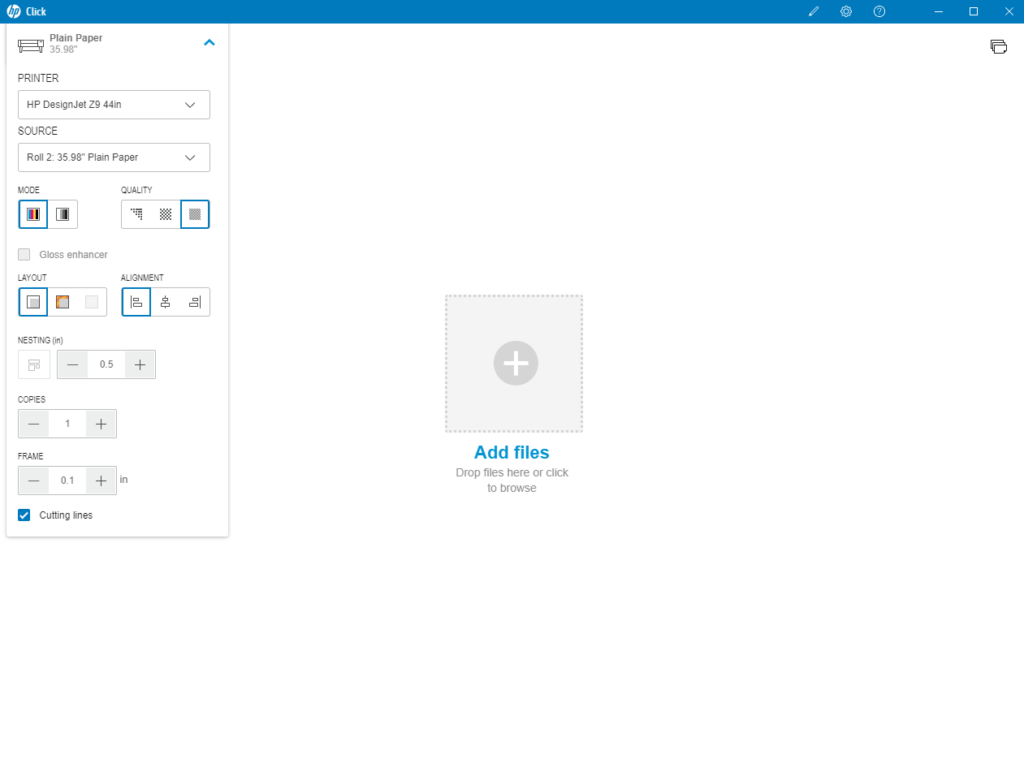Click the frame value field 0.1
Image resolution: width=1024 pixels, height=780 pixels.
coord(67,481)
